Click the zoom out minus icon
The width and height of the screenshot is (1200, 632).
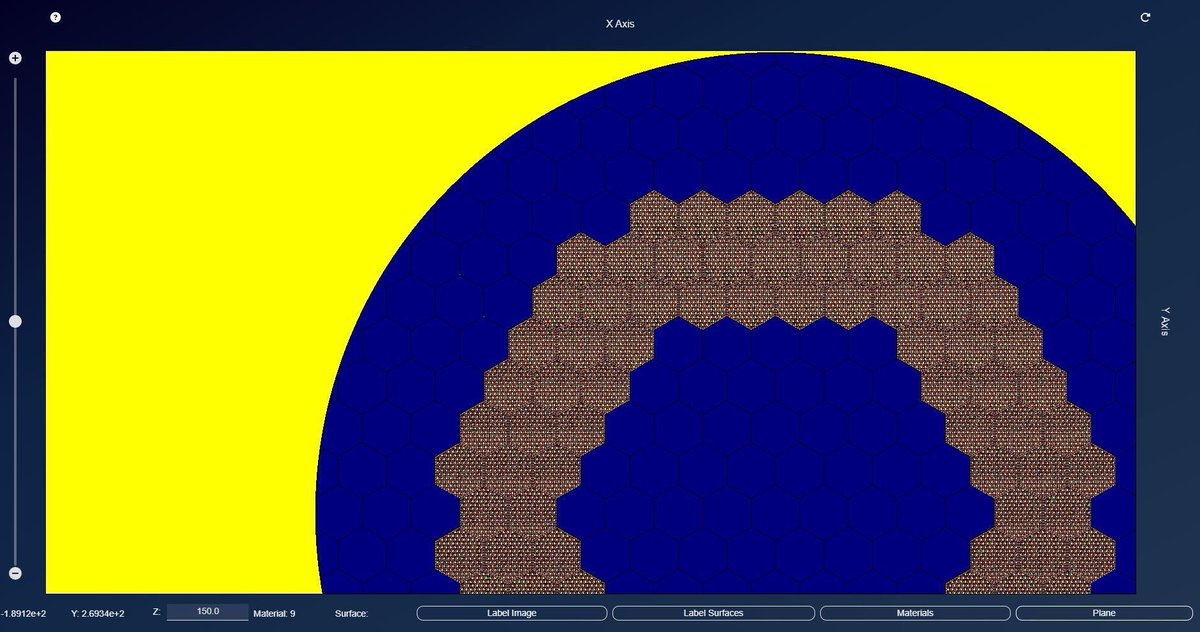pyautogui.click(x=15, y=573)
